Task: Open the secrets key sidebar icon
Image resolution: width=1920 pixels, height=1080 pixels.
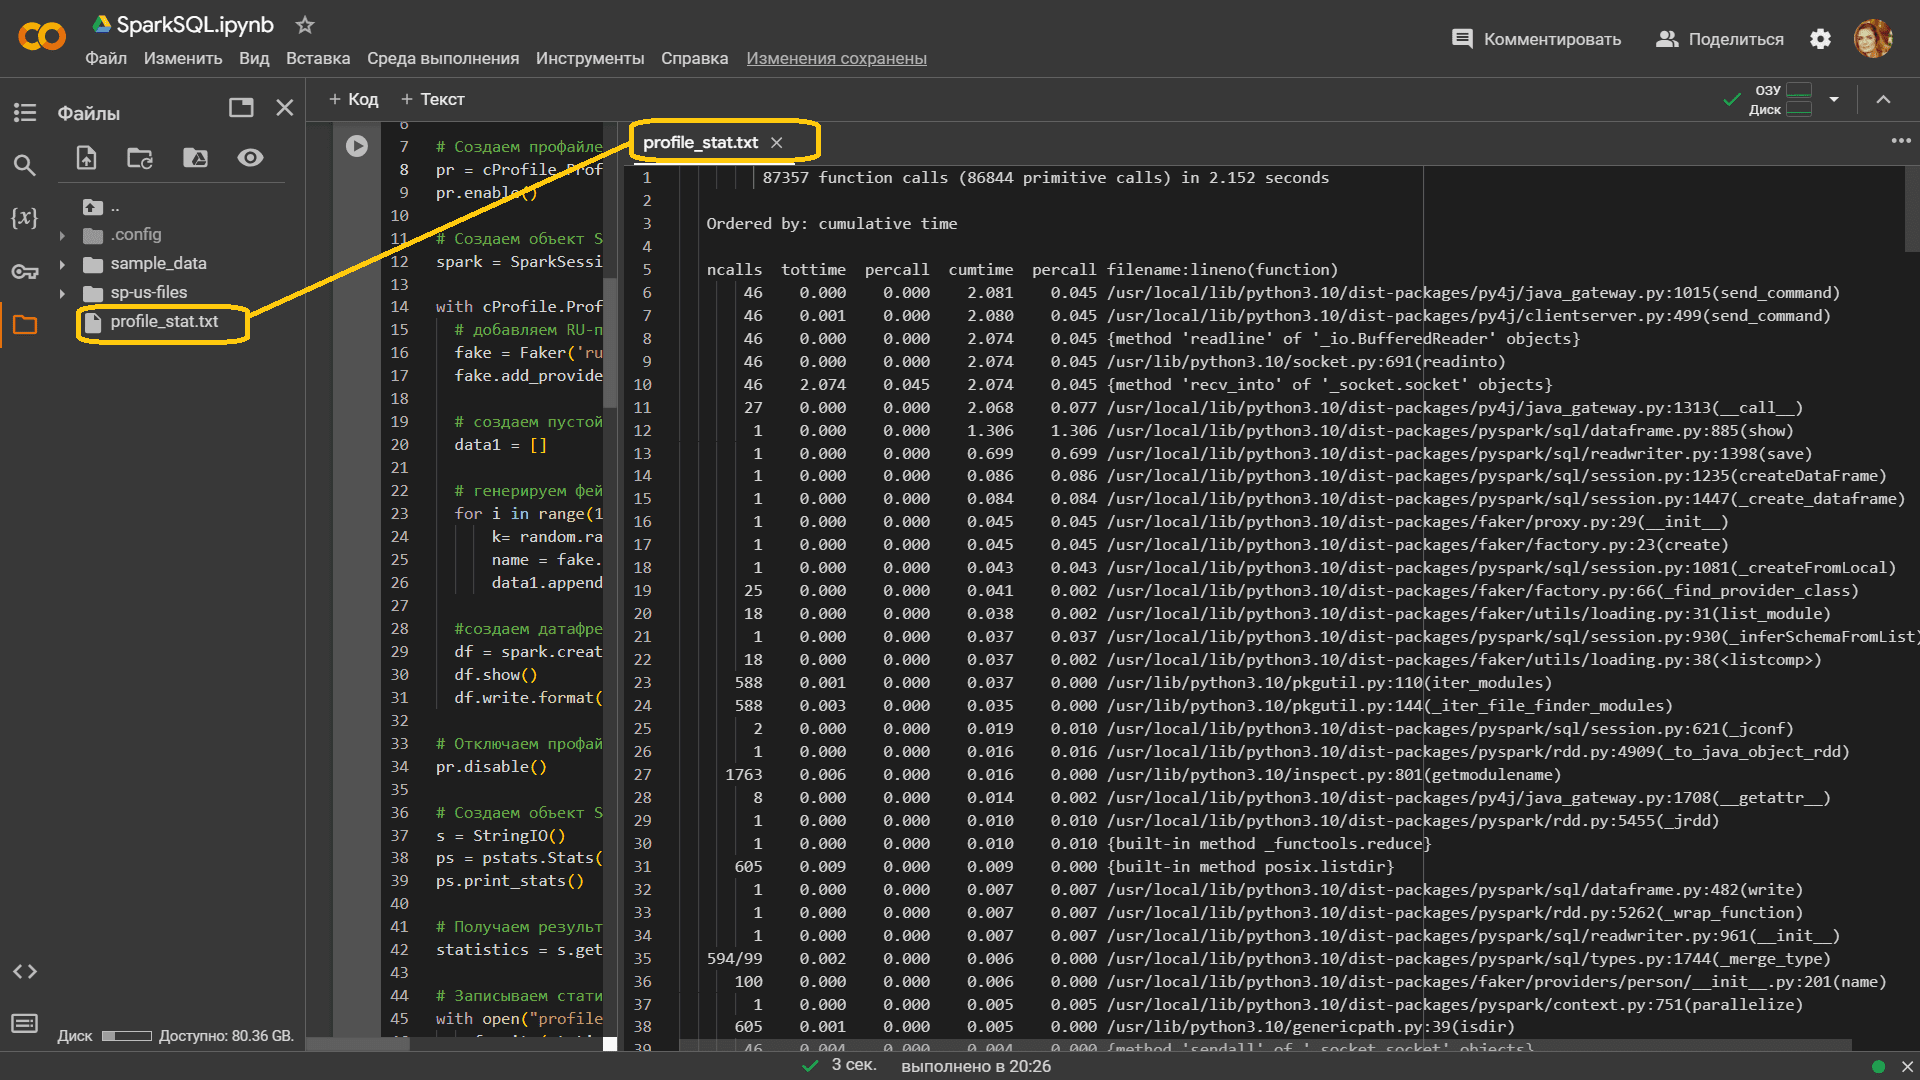Action: click(25, 271)
